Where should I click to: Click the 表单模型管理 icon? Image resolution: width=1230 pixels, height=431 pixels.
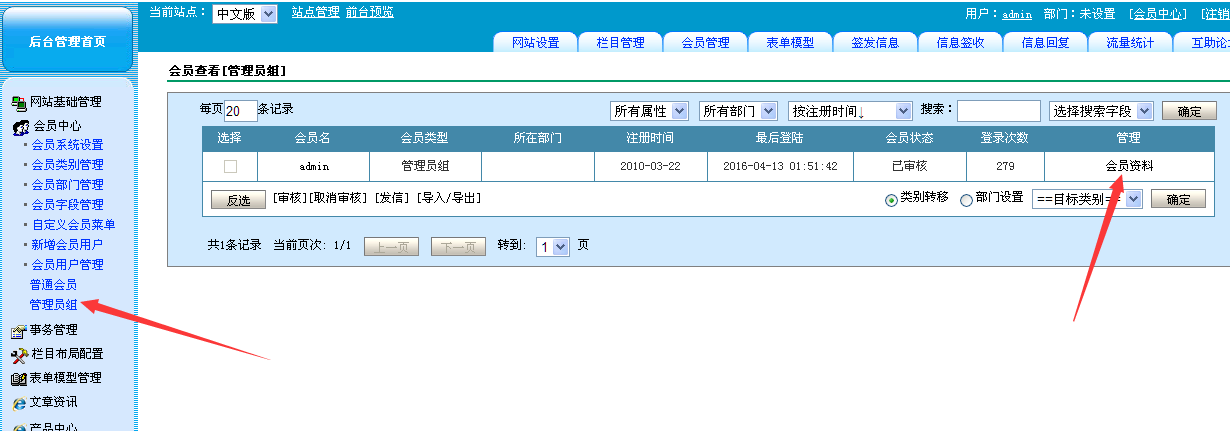tap(18, 379)
